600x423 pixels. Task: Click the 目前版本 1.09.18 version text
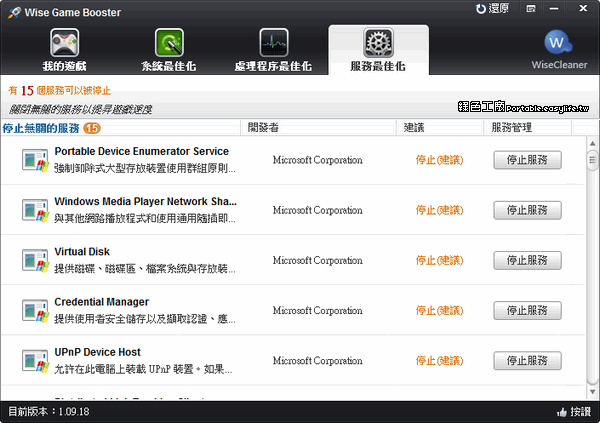coord(49,412)
